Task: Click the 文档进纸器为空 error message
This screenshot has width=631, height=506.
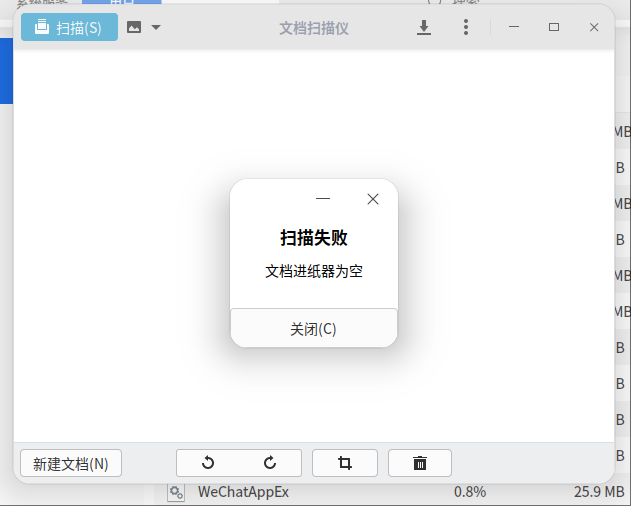Action: pyautogui.click(x=314, y=271)
